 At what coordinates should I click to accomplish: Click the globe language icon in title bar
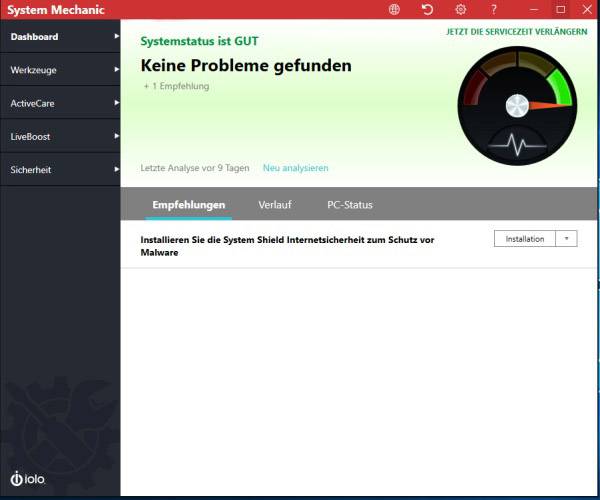(x=394, y=9)
